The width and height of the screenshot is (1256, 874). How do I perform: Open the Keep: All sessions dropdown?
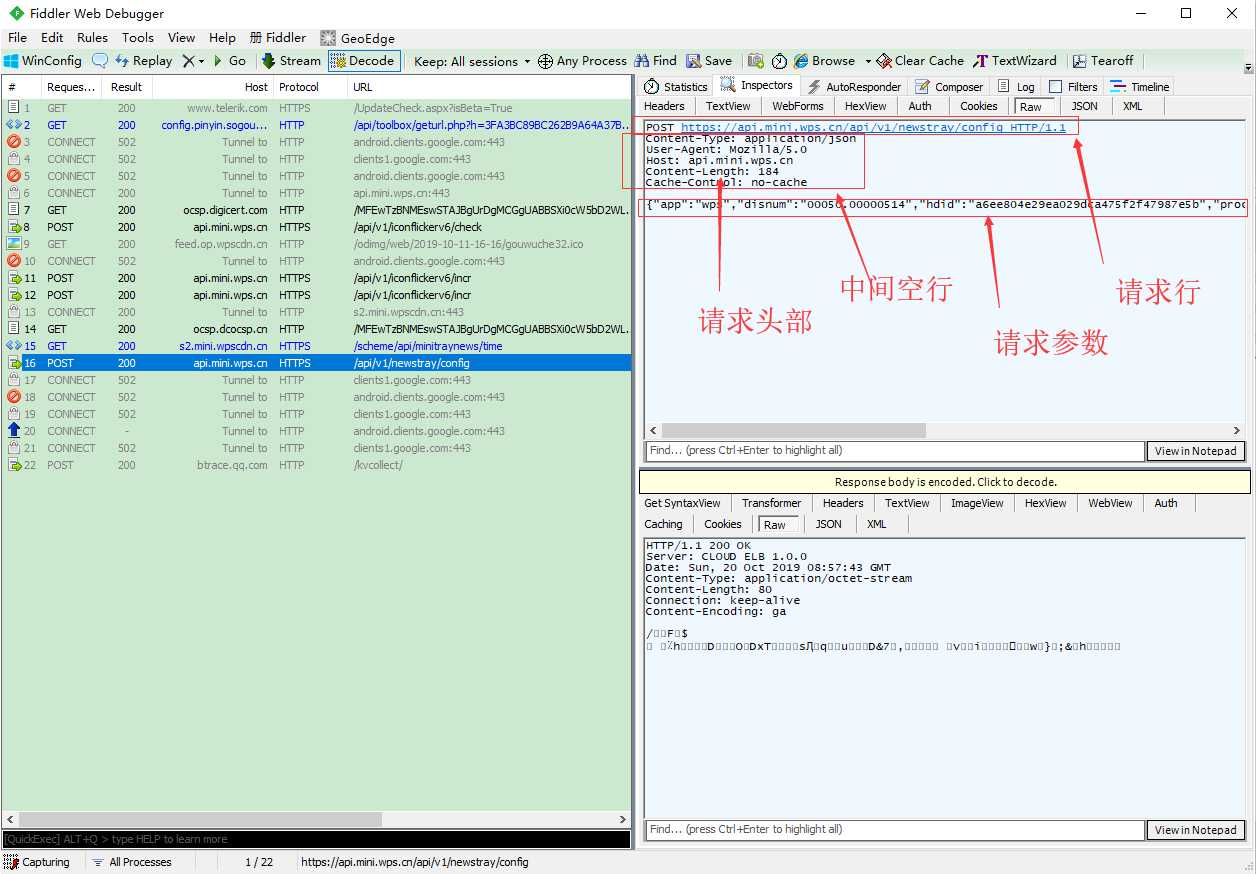click(x=472, y=61)
